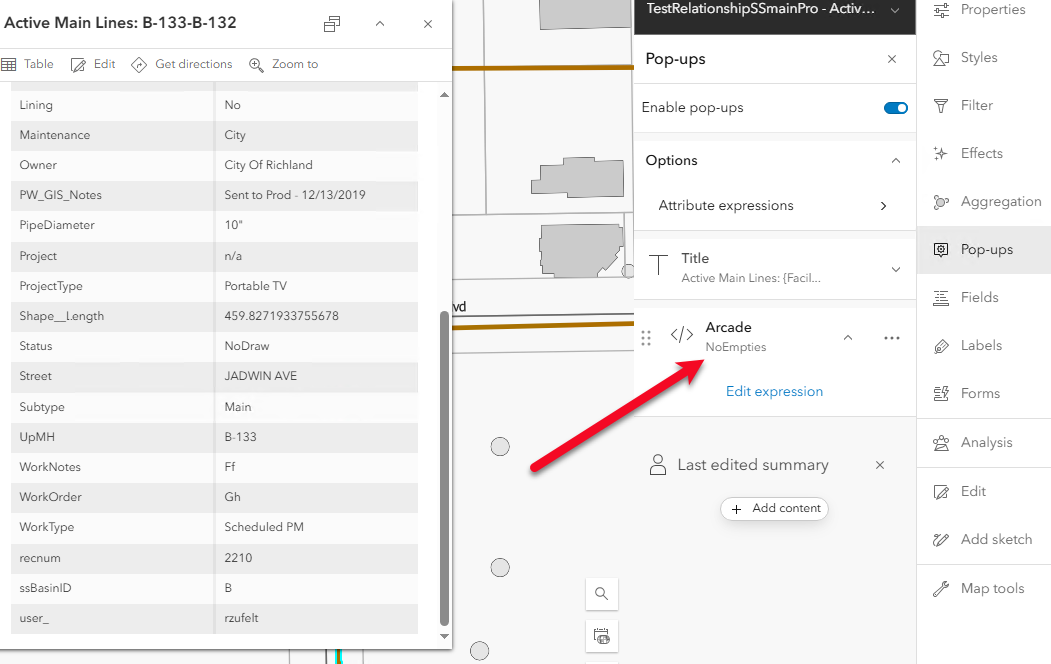Expand the Title element settings

click(x=896, y=267)
